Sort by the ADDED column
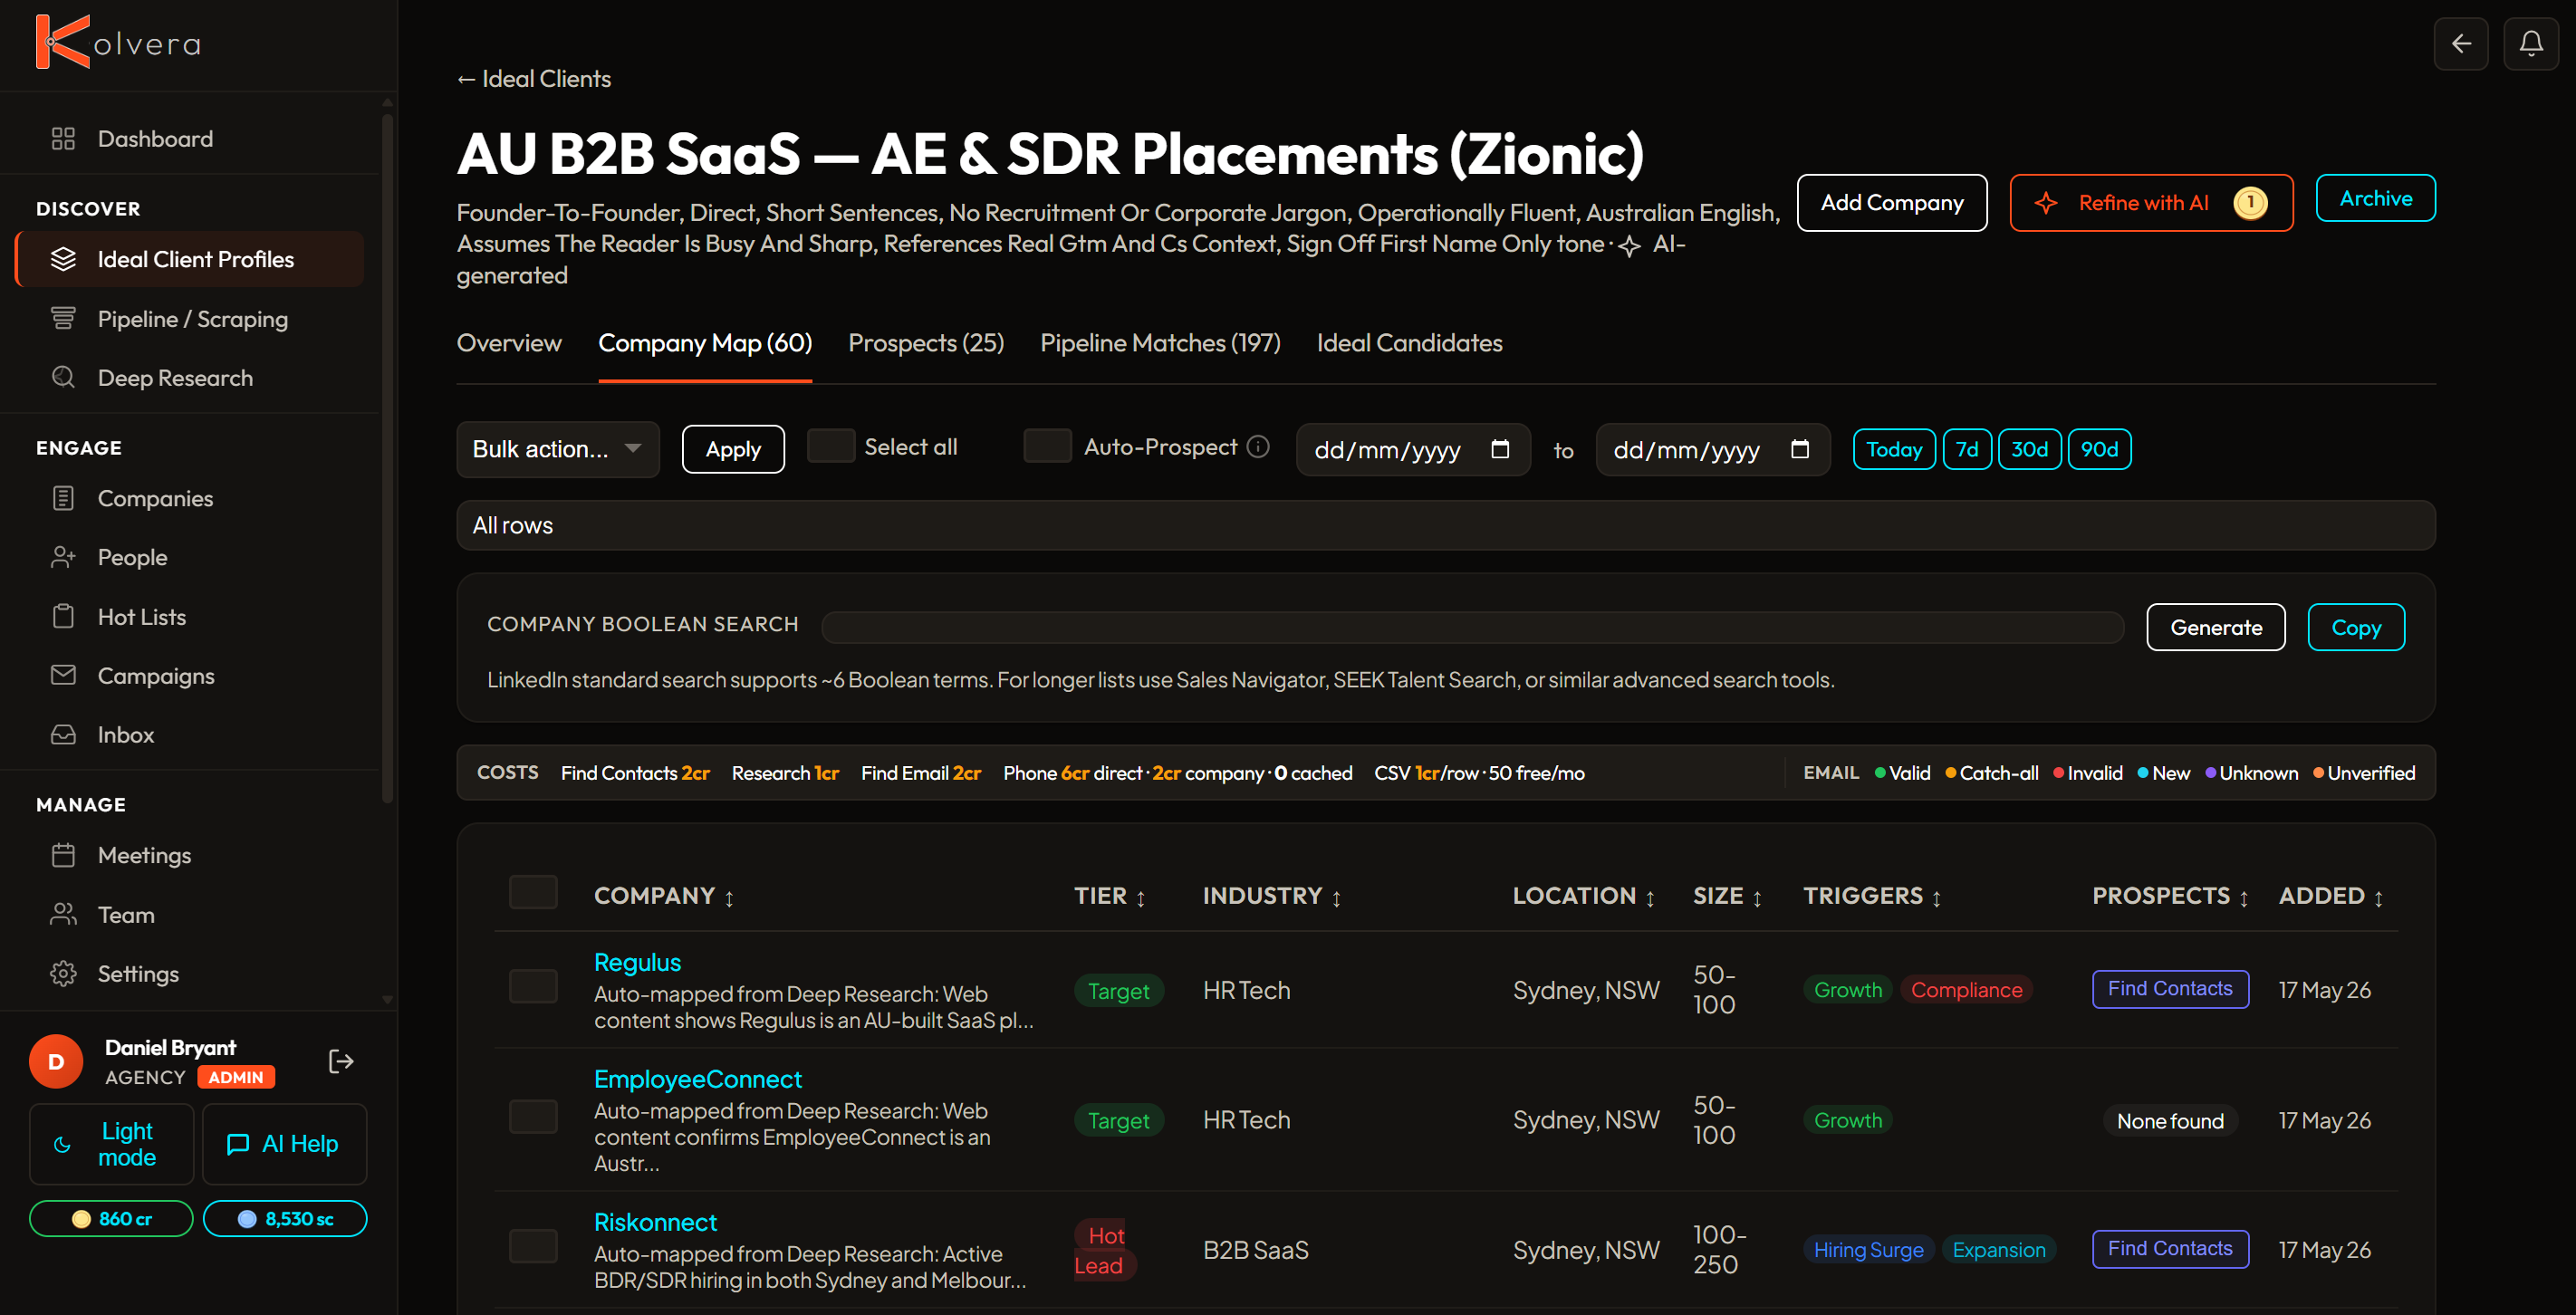 [x=2331, y=896]
